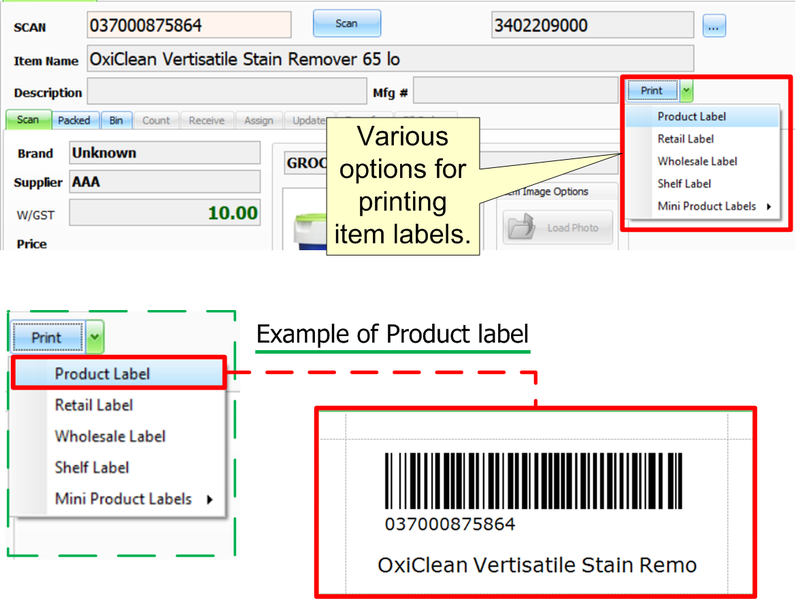Viewport: 796px width, 599px height.
Task: Click the folder icon on Load Photo
Action: click(x=522, y=226)
